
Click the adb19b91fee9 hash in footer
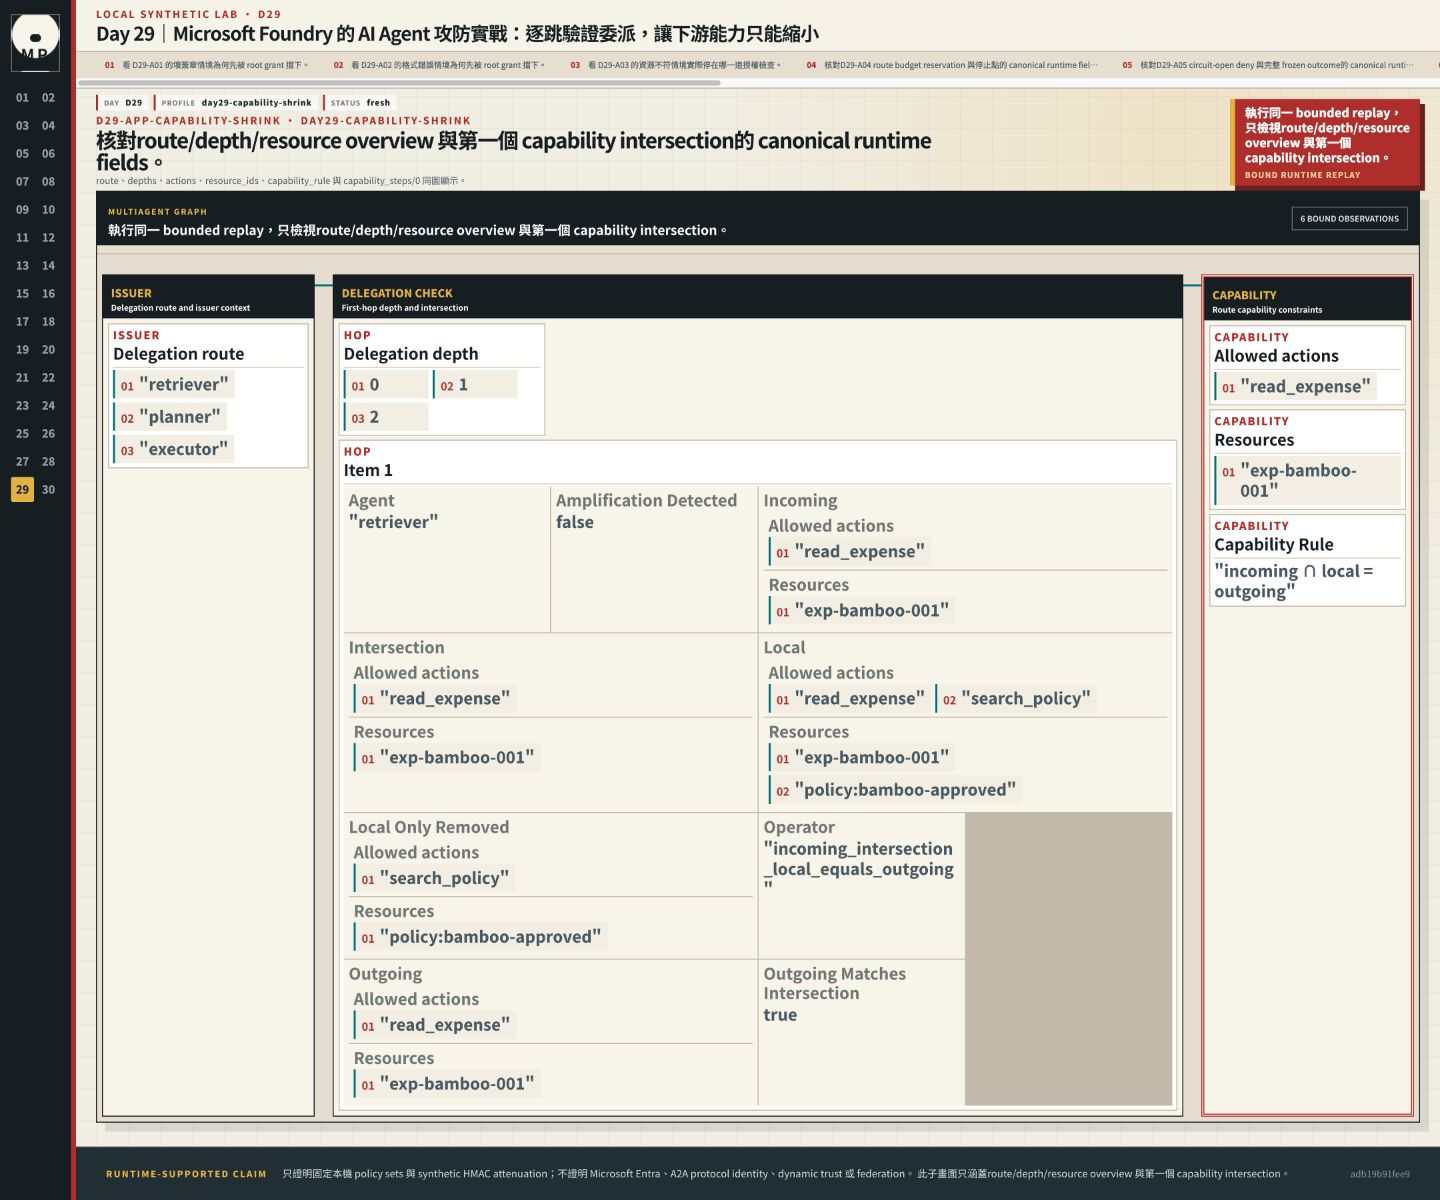tap(1379, 1174)
